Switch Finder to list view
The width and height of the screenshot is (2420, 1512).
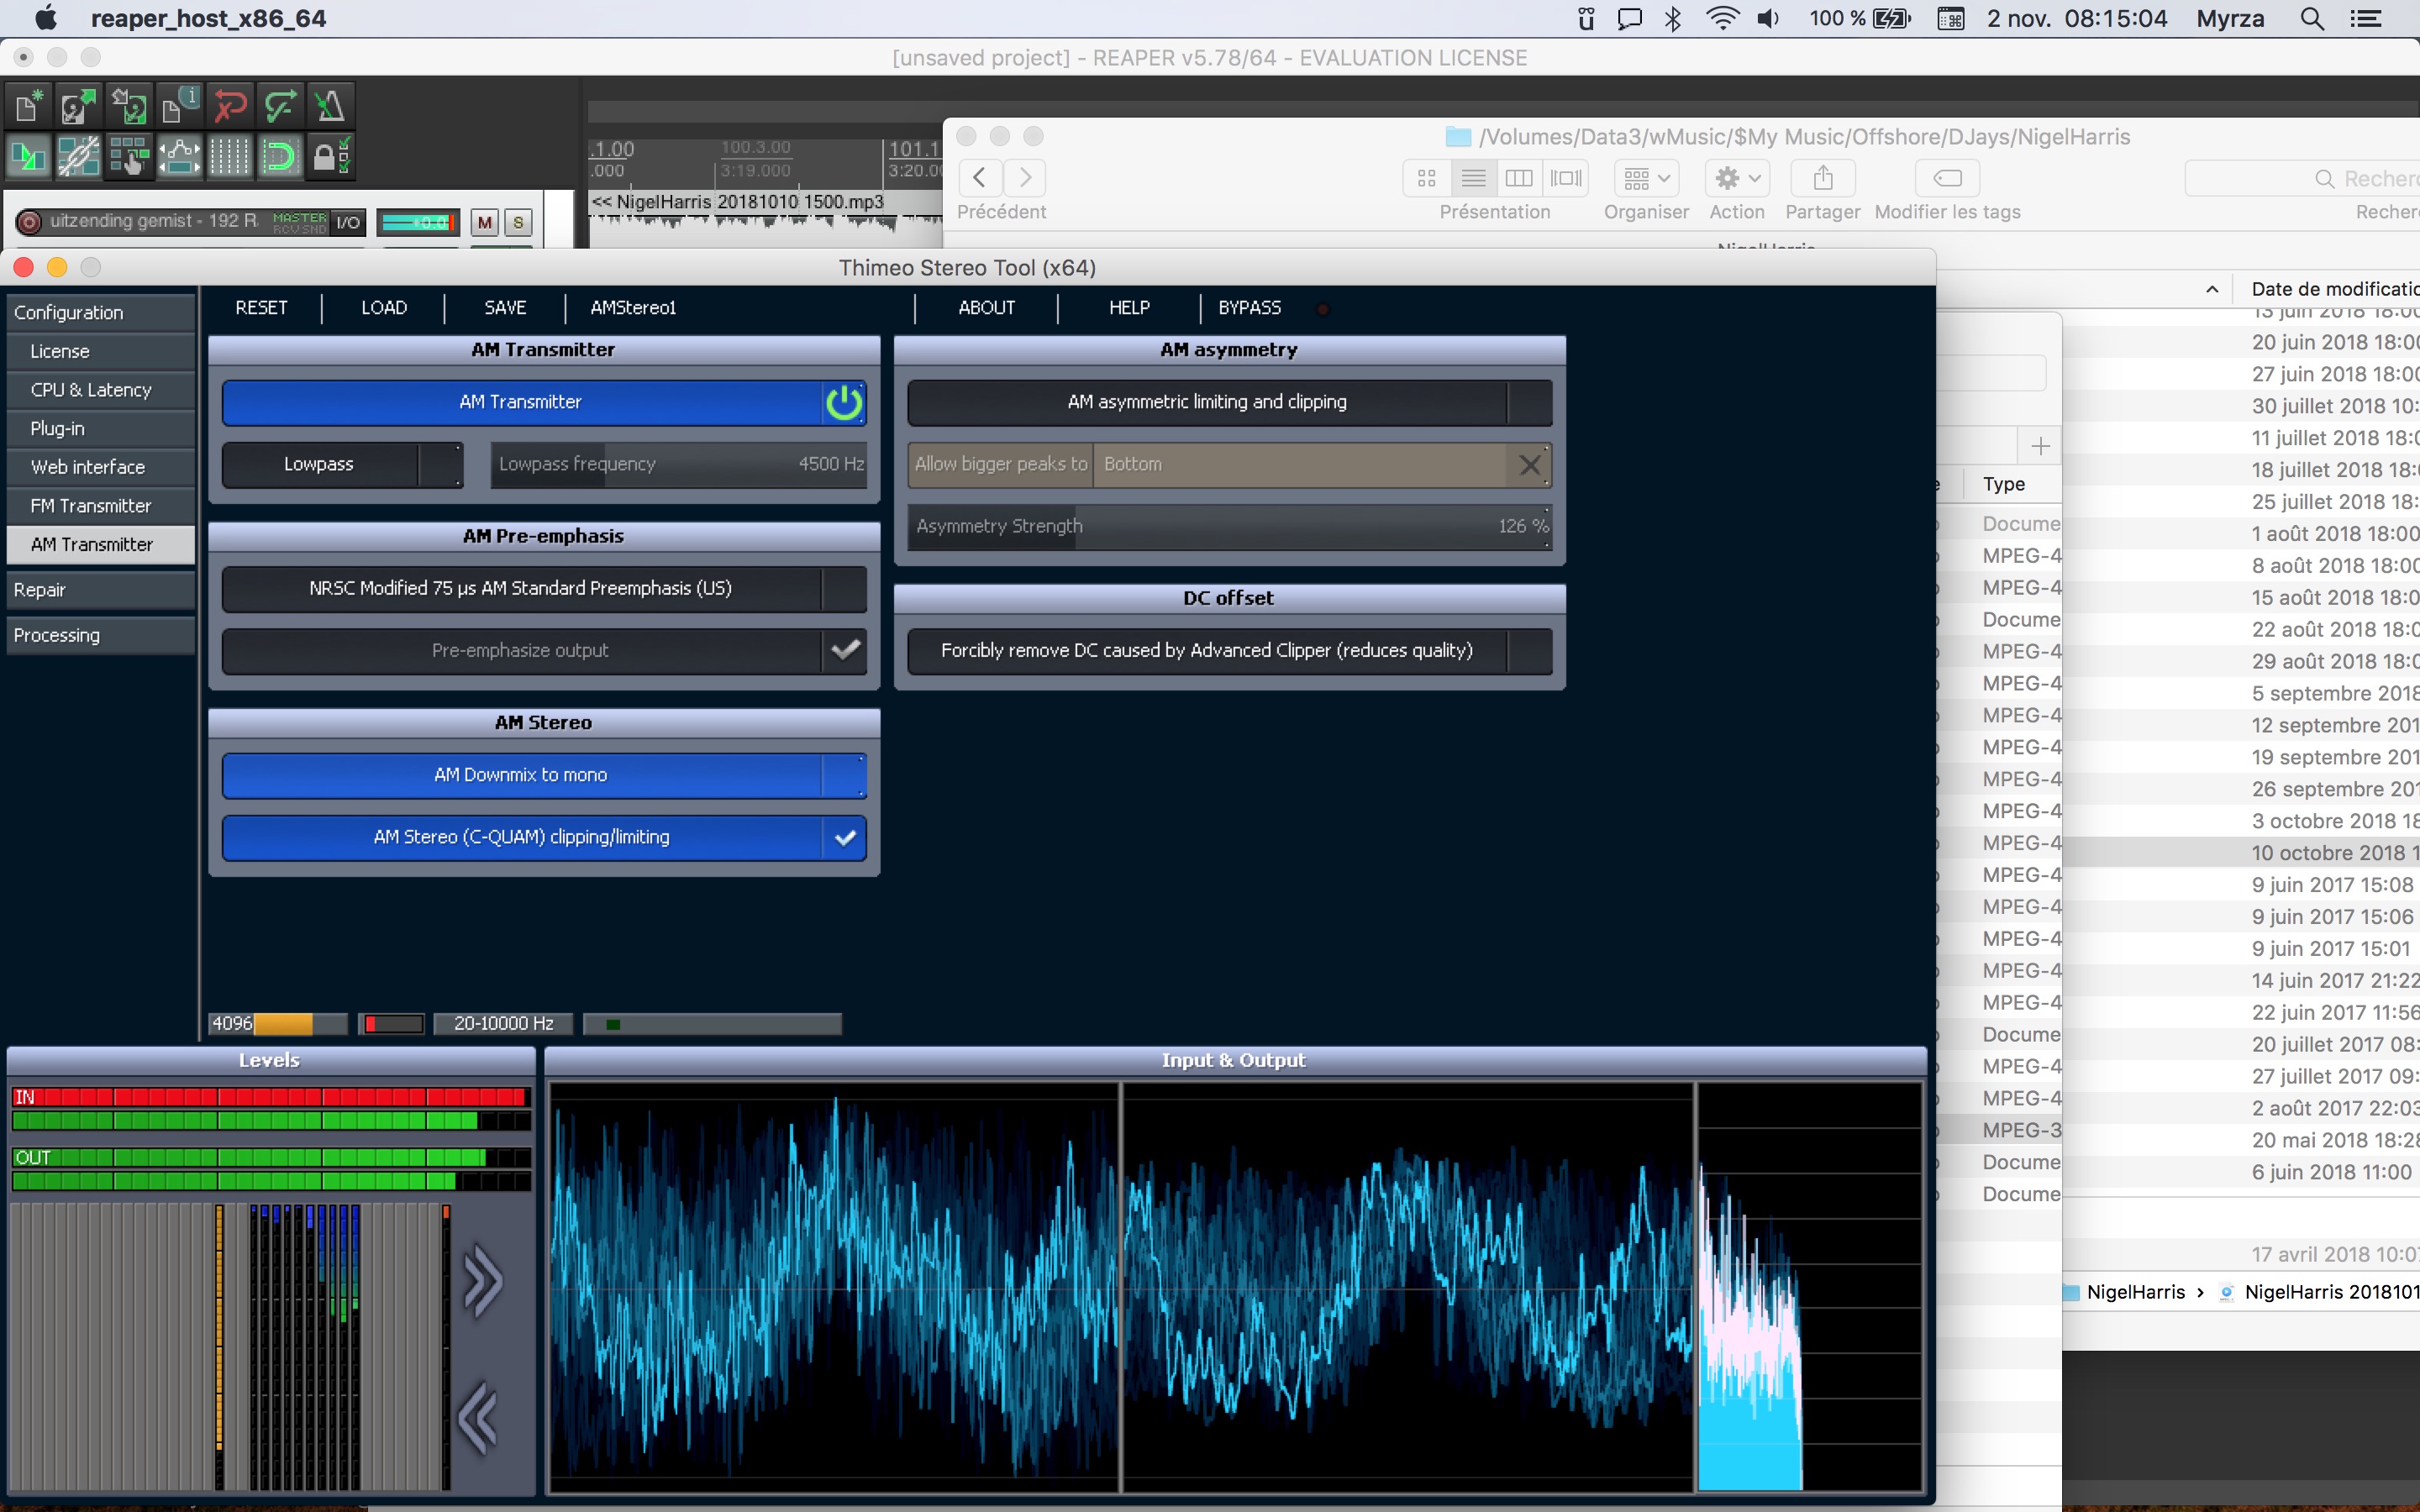click(1473, 178)
